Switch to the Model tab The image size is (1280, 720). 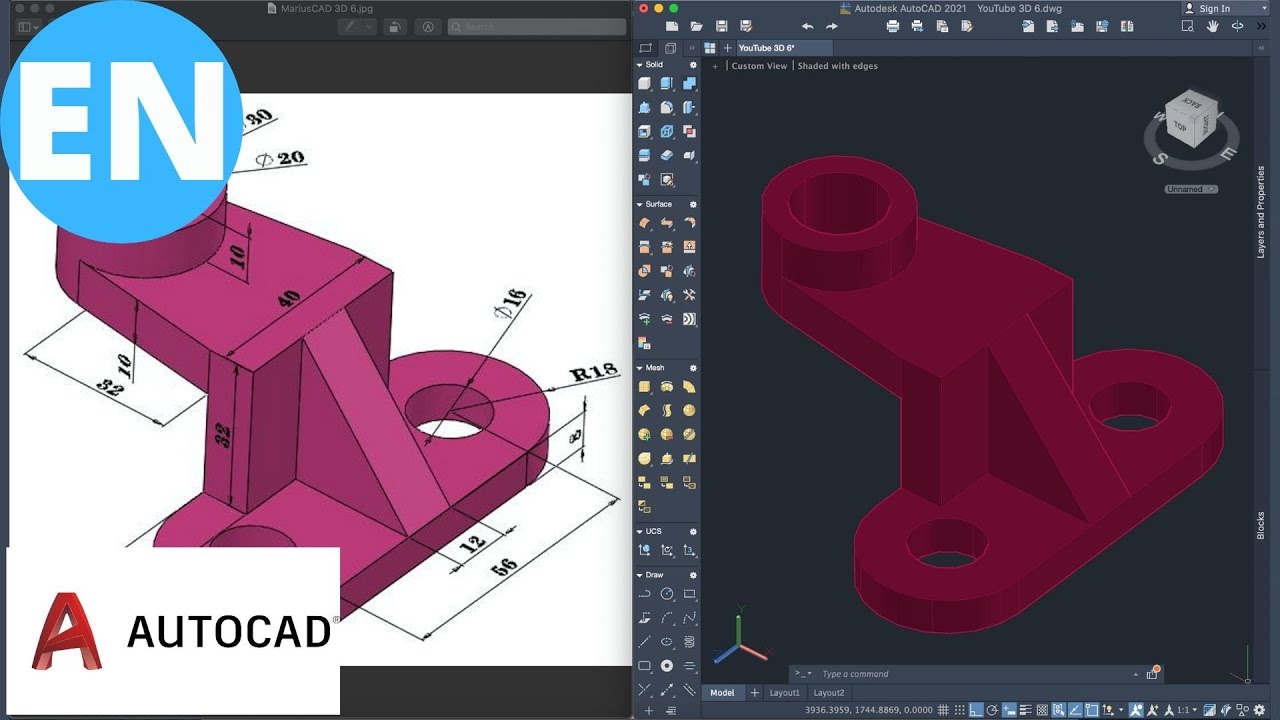(x=722, y=692)
